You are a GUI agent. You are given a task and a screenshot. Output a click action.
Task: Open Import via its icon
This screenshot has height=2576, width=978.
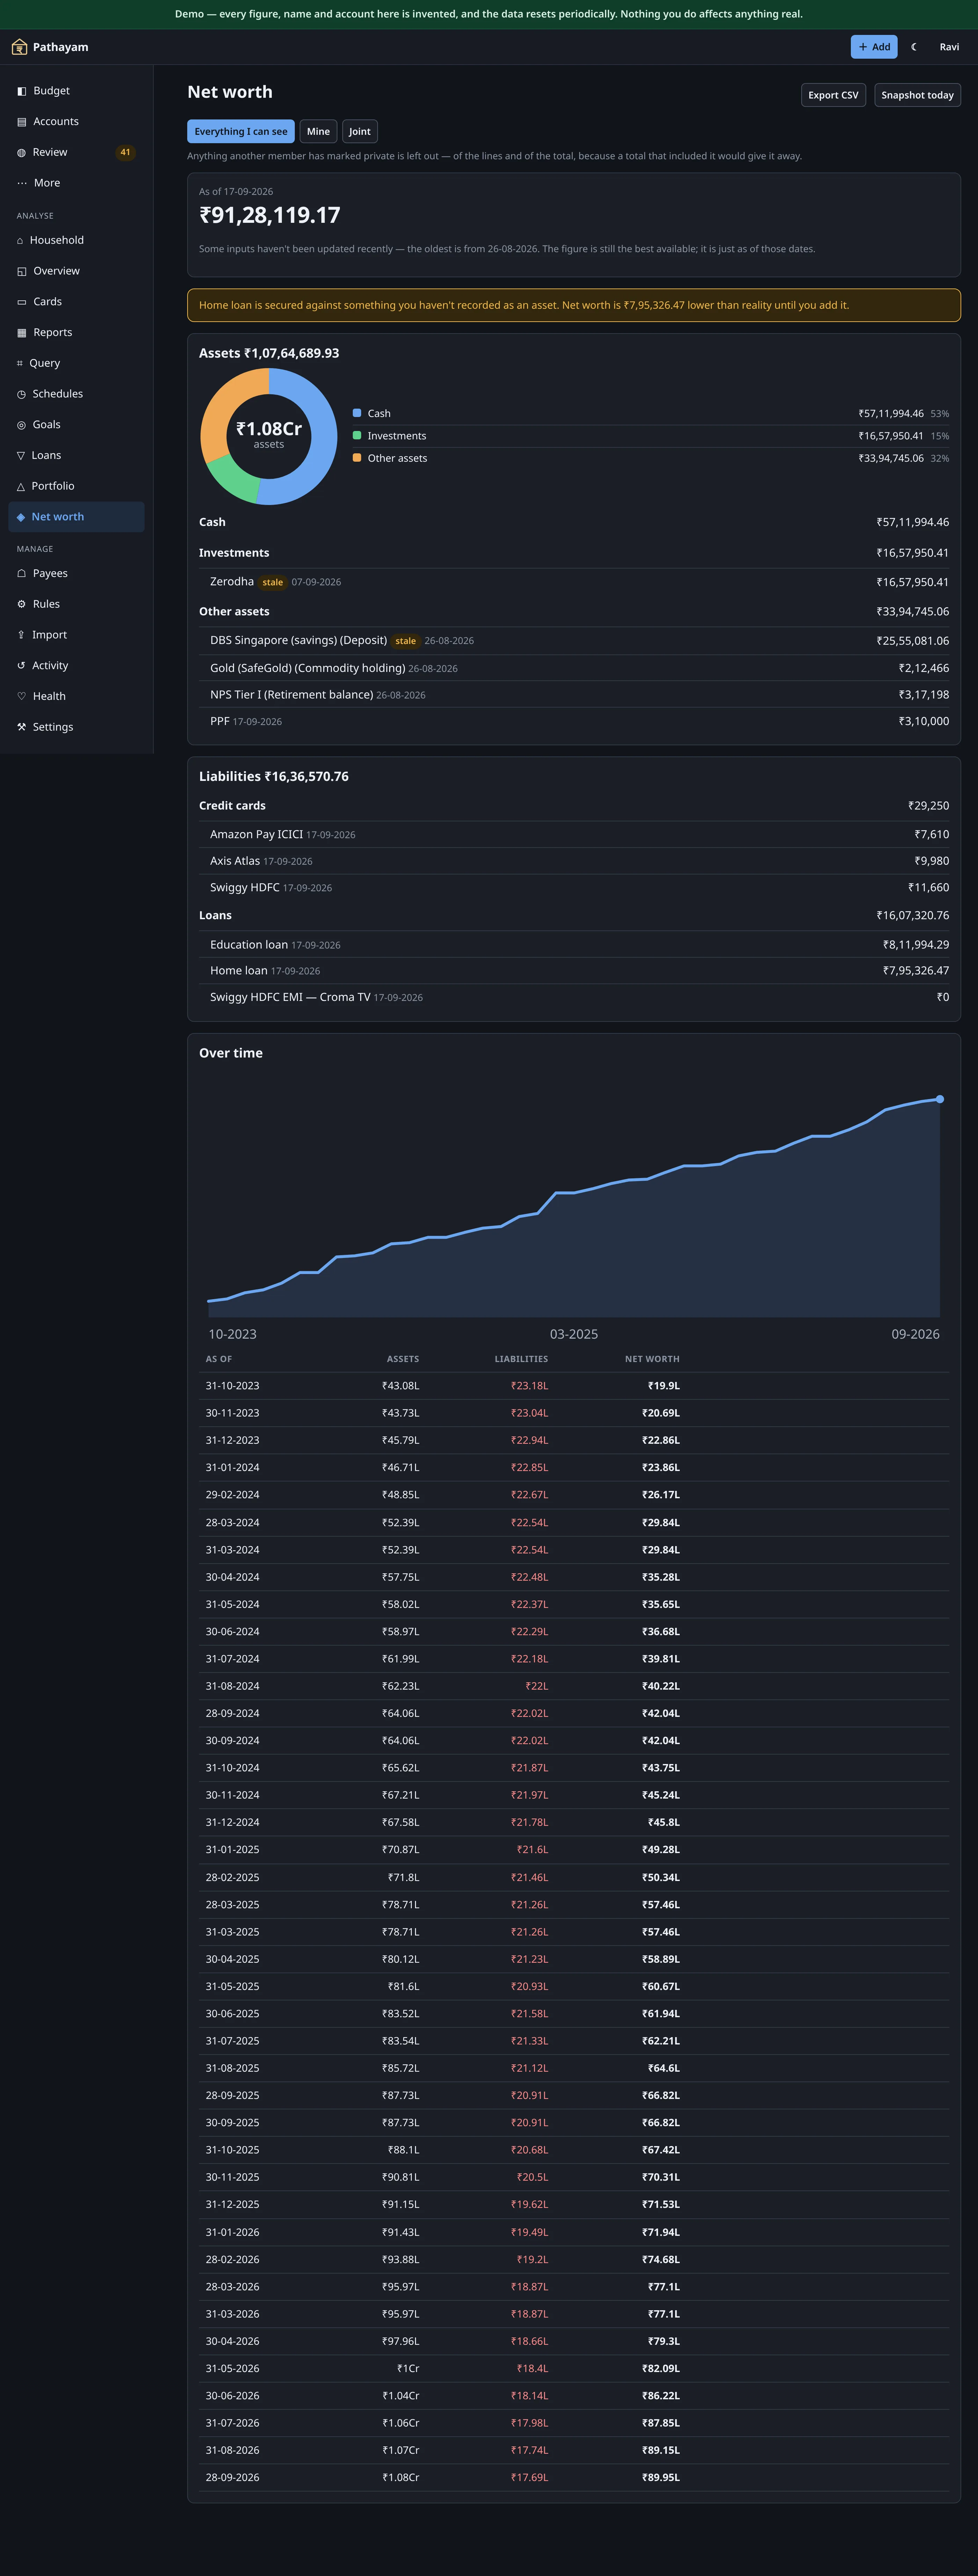click(x=21, y=635)
